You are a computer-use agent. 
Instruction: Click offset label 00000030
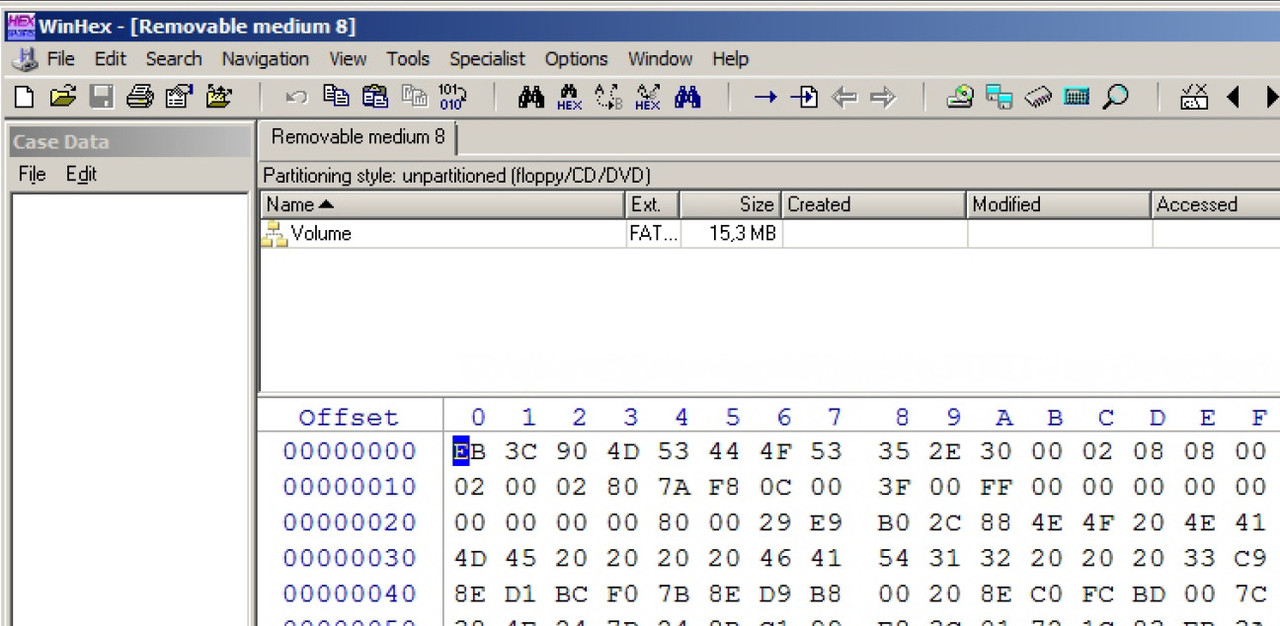(349, 558)
